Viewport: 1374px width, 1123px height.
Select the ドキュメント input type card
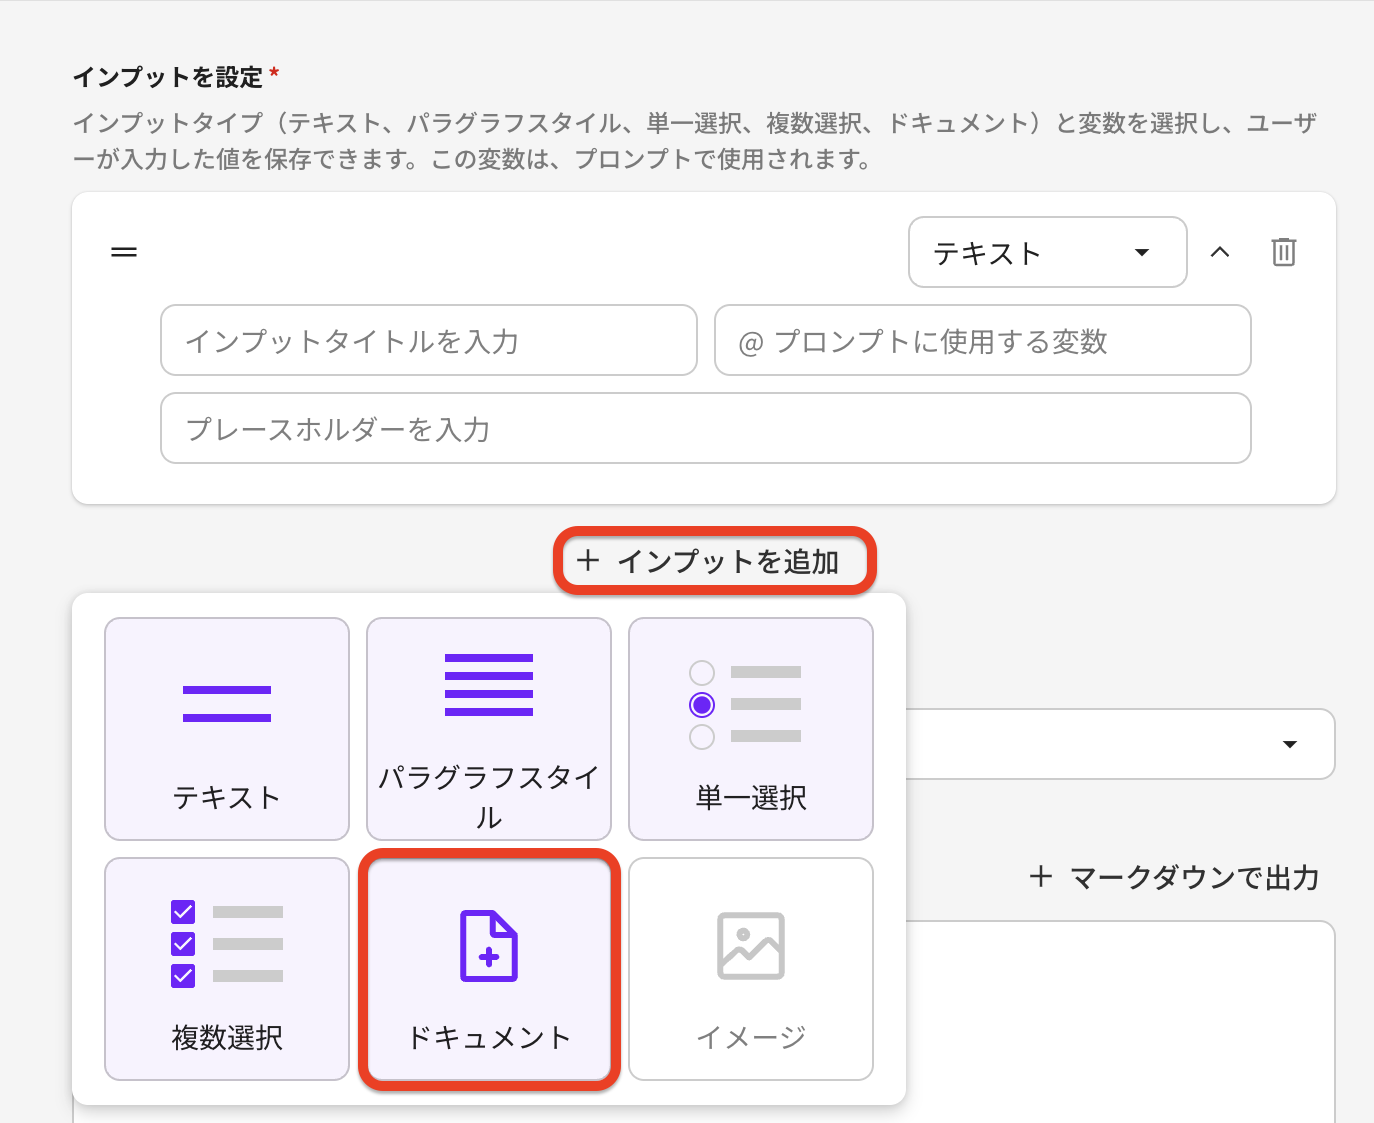point(489,969)
